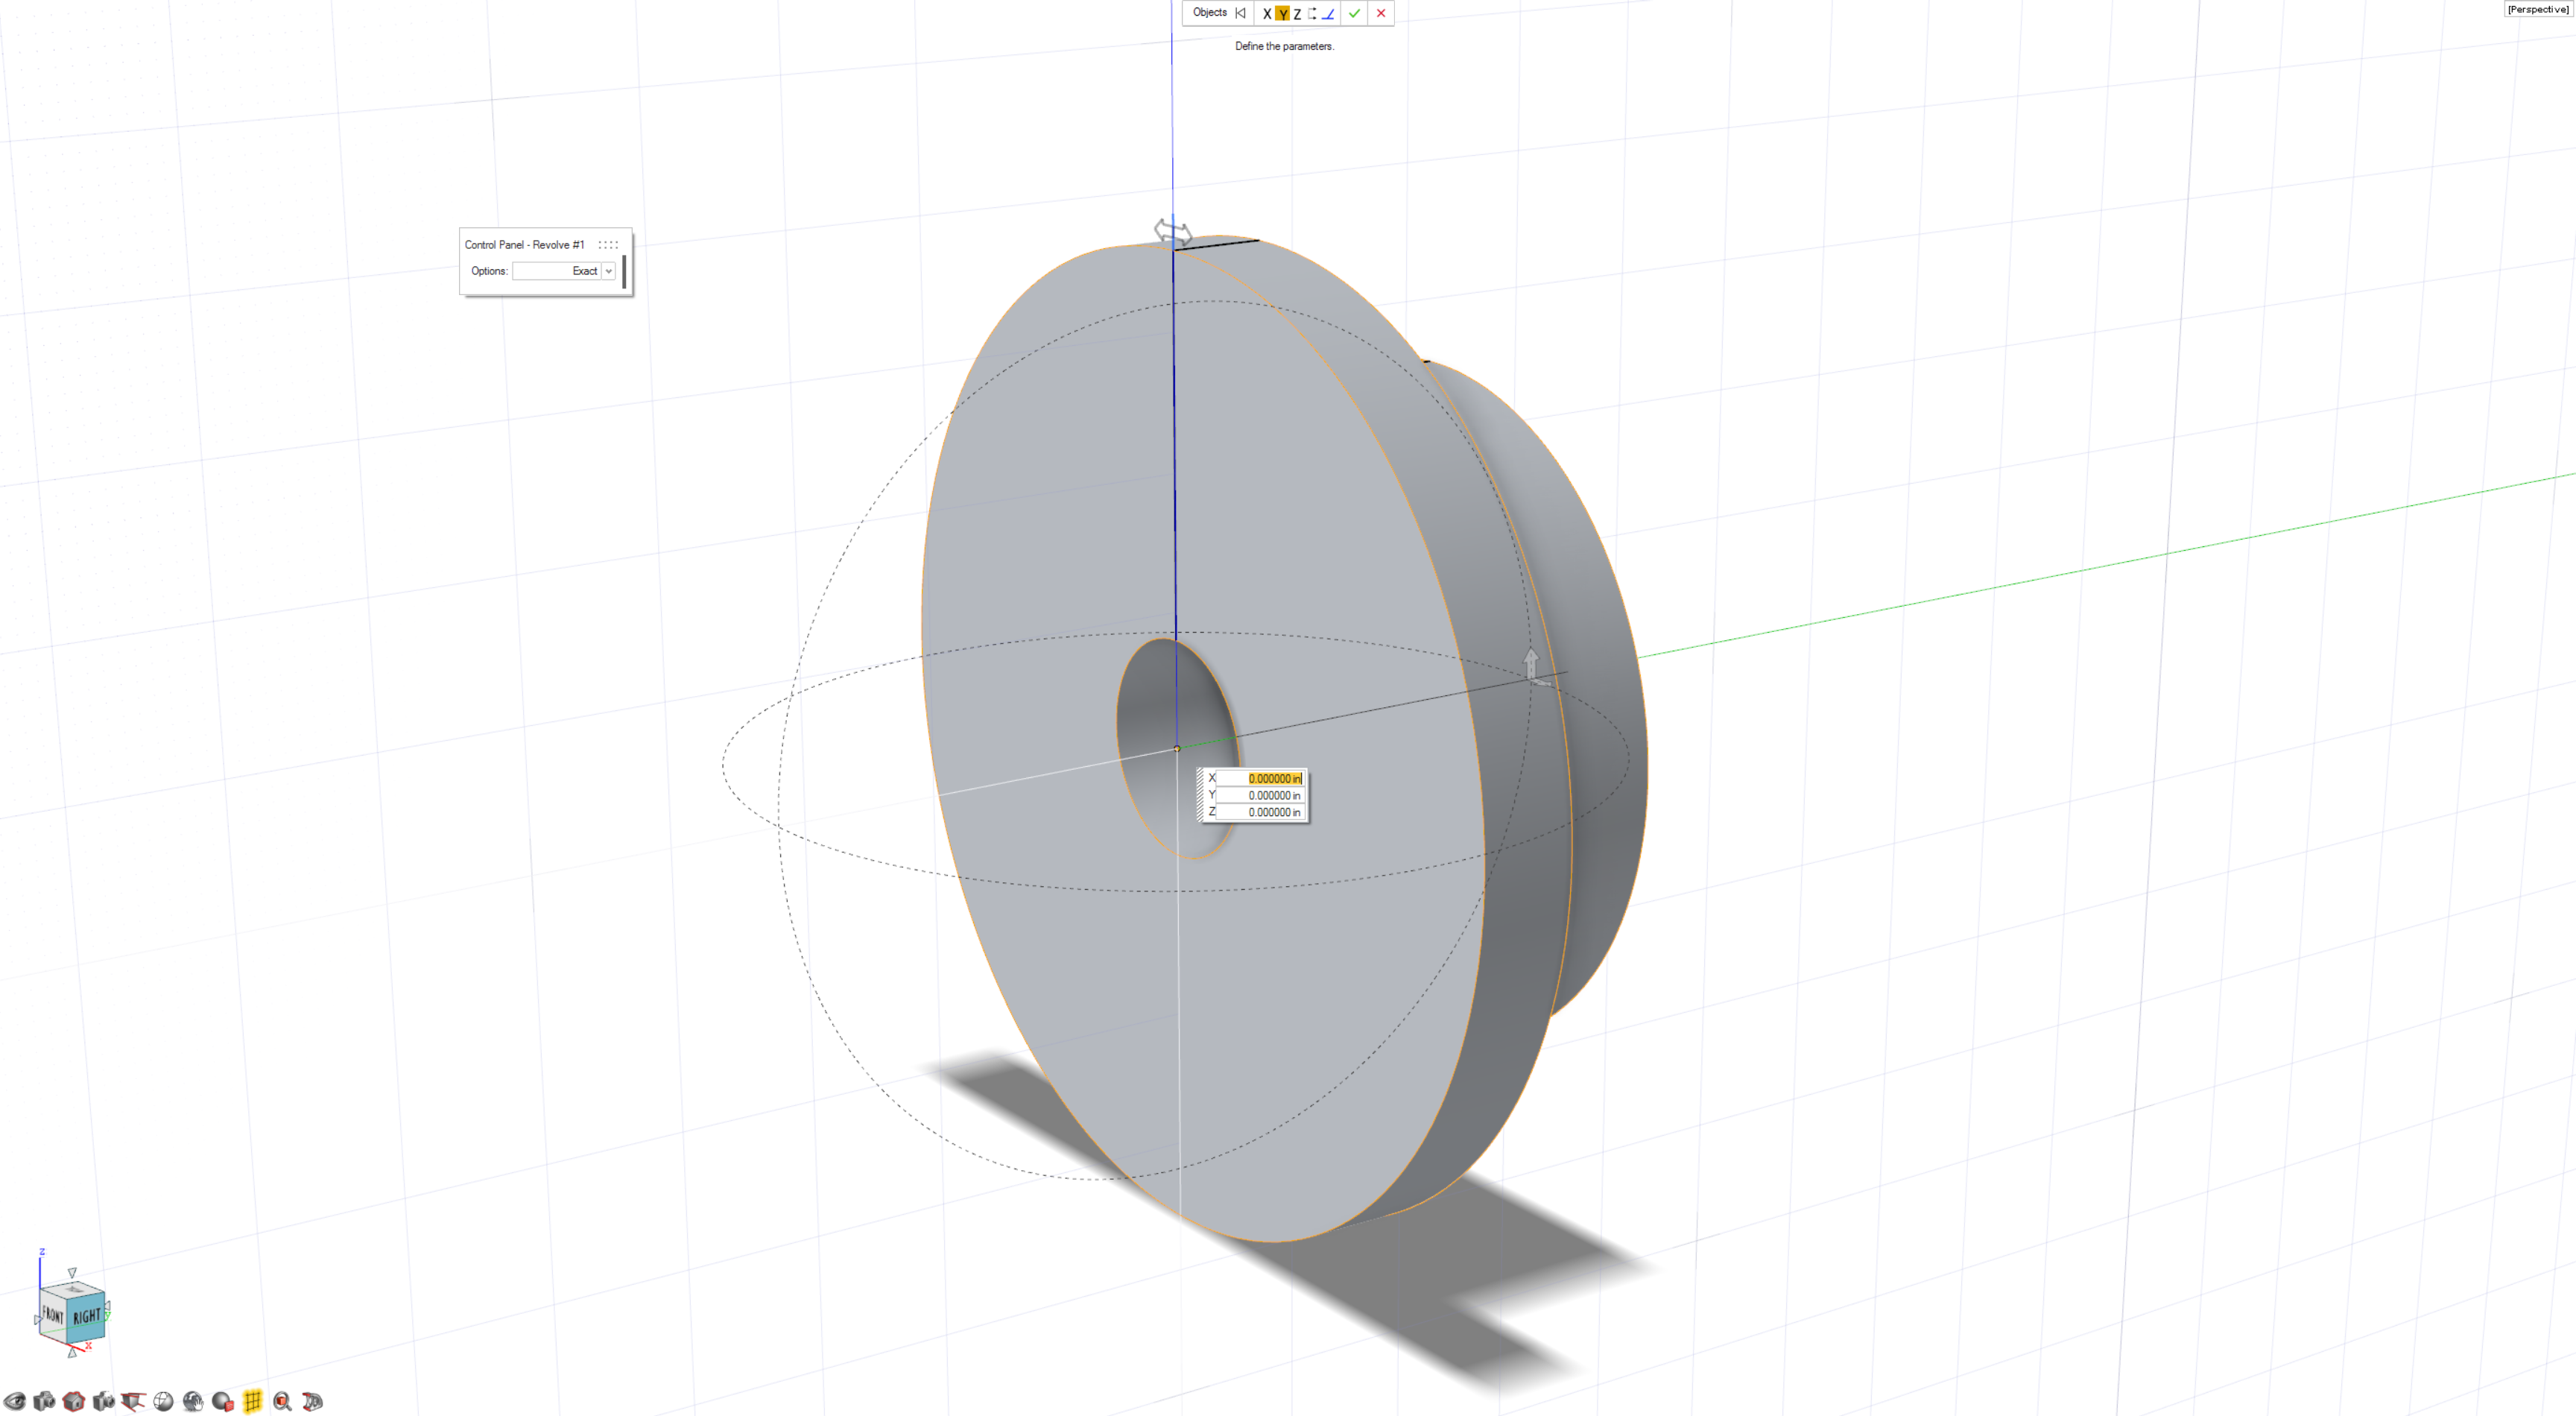Viewport: 2576px width, 1416px height.
Task: Click the blue angle line icon
Action: coord(1328,13)
